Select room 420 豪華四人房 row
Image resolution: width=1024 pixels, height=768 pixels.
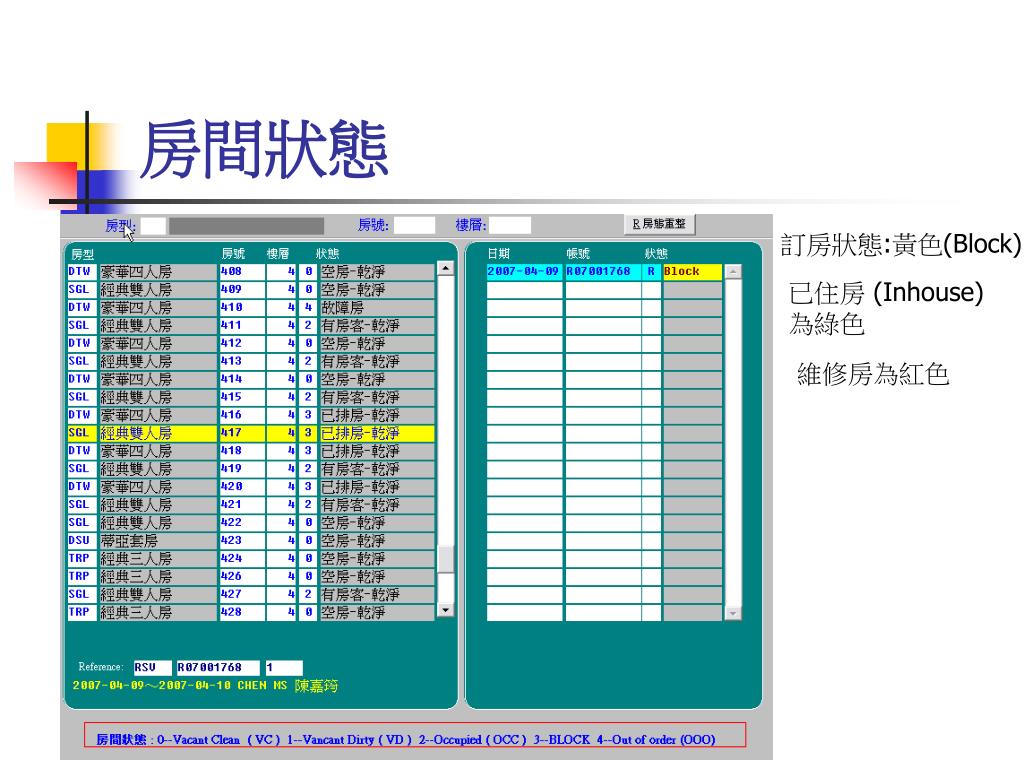(x=250, y=486)
